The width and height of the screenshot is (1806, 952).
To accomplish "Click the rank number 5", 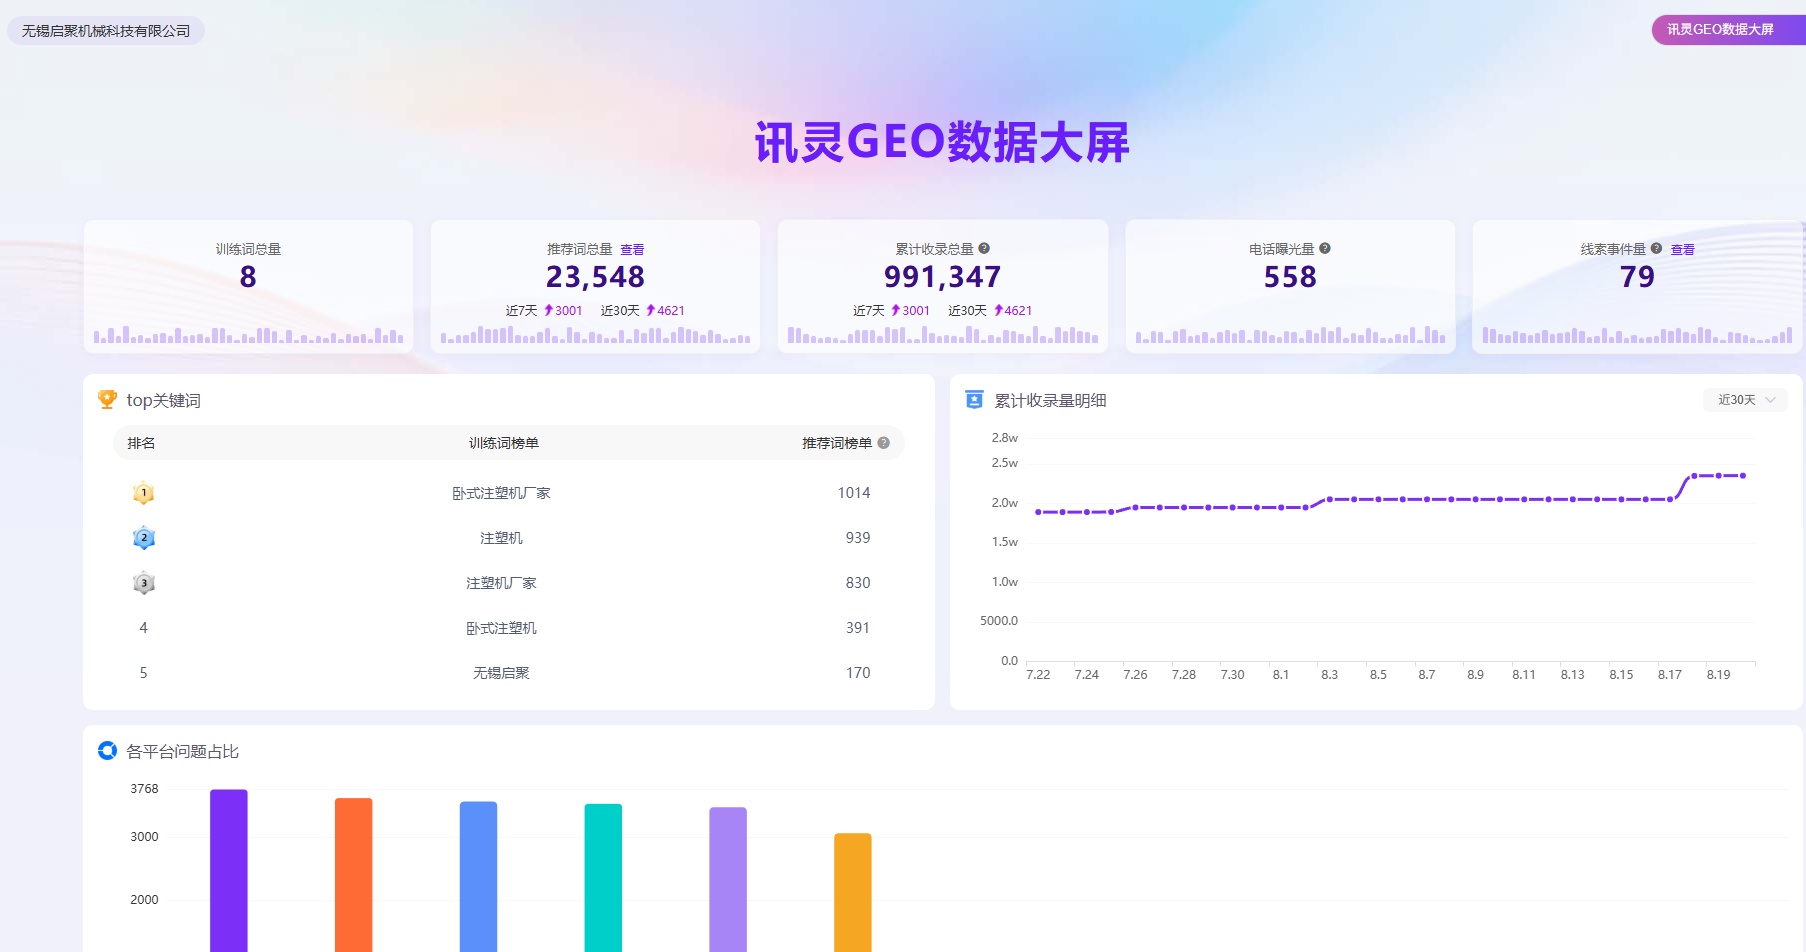I will 143,673.
